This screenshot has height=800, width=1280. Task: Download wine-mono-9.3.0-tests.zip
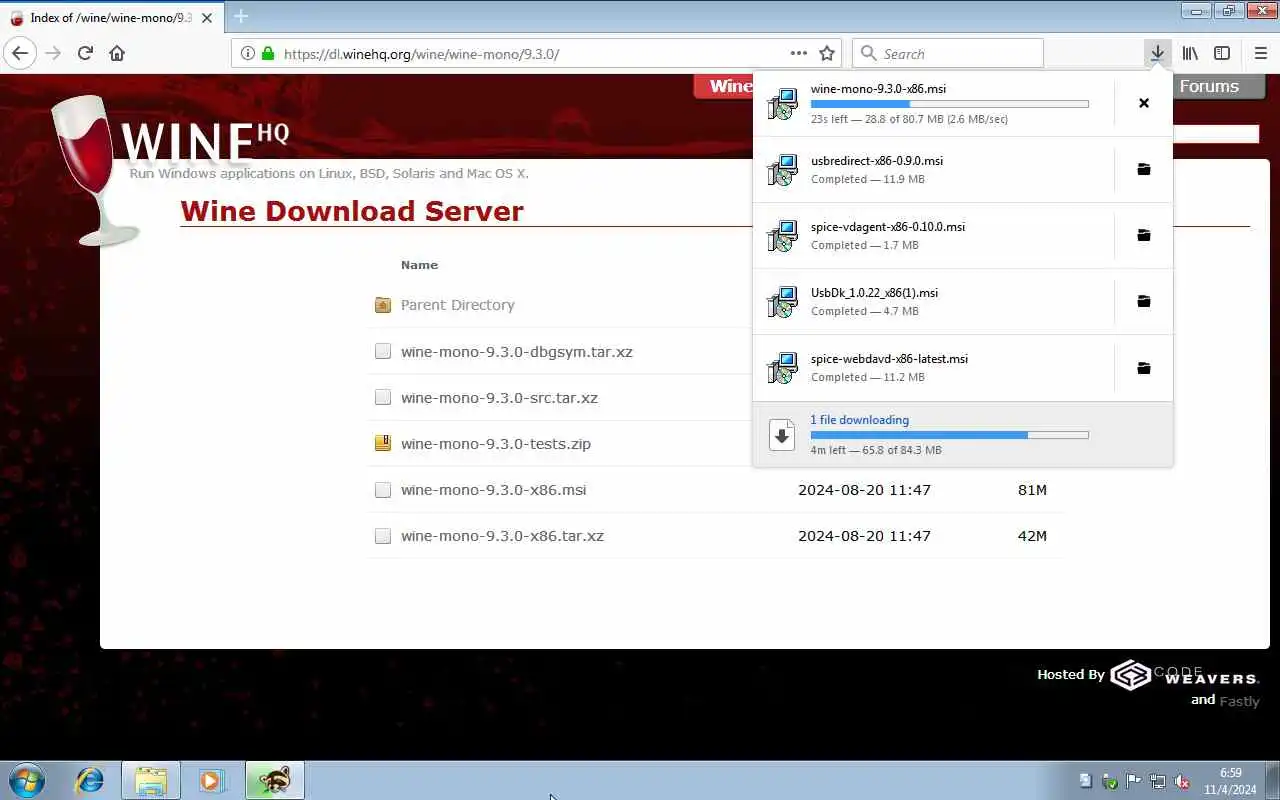[x=495, y=444]
